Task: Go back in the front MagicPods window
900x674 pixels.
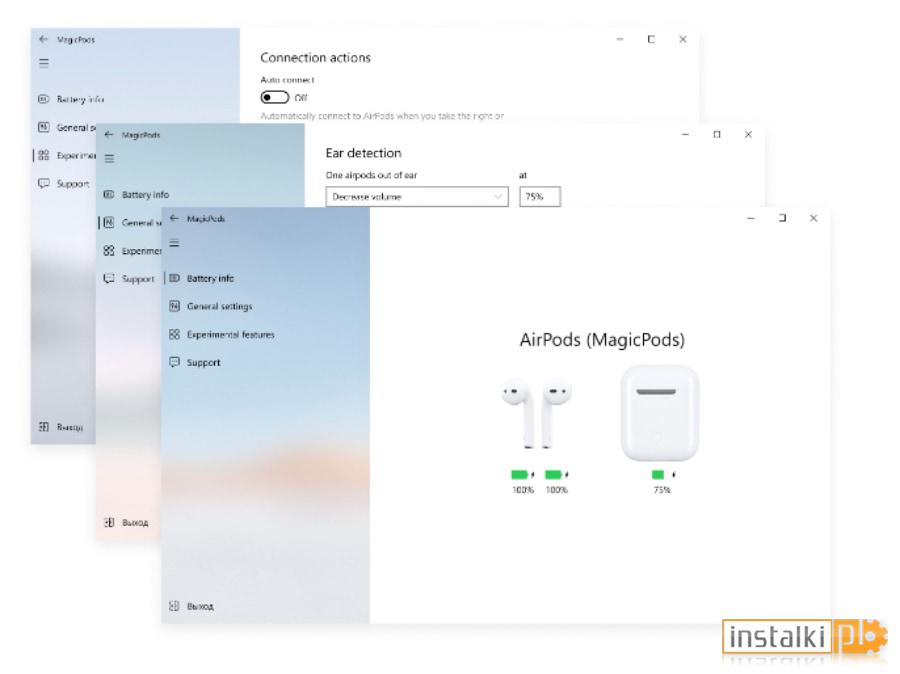Action: pyautogui.click(x=174, y=218)
